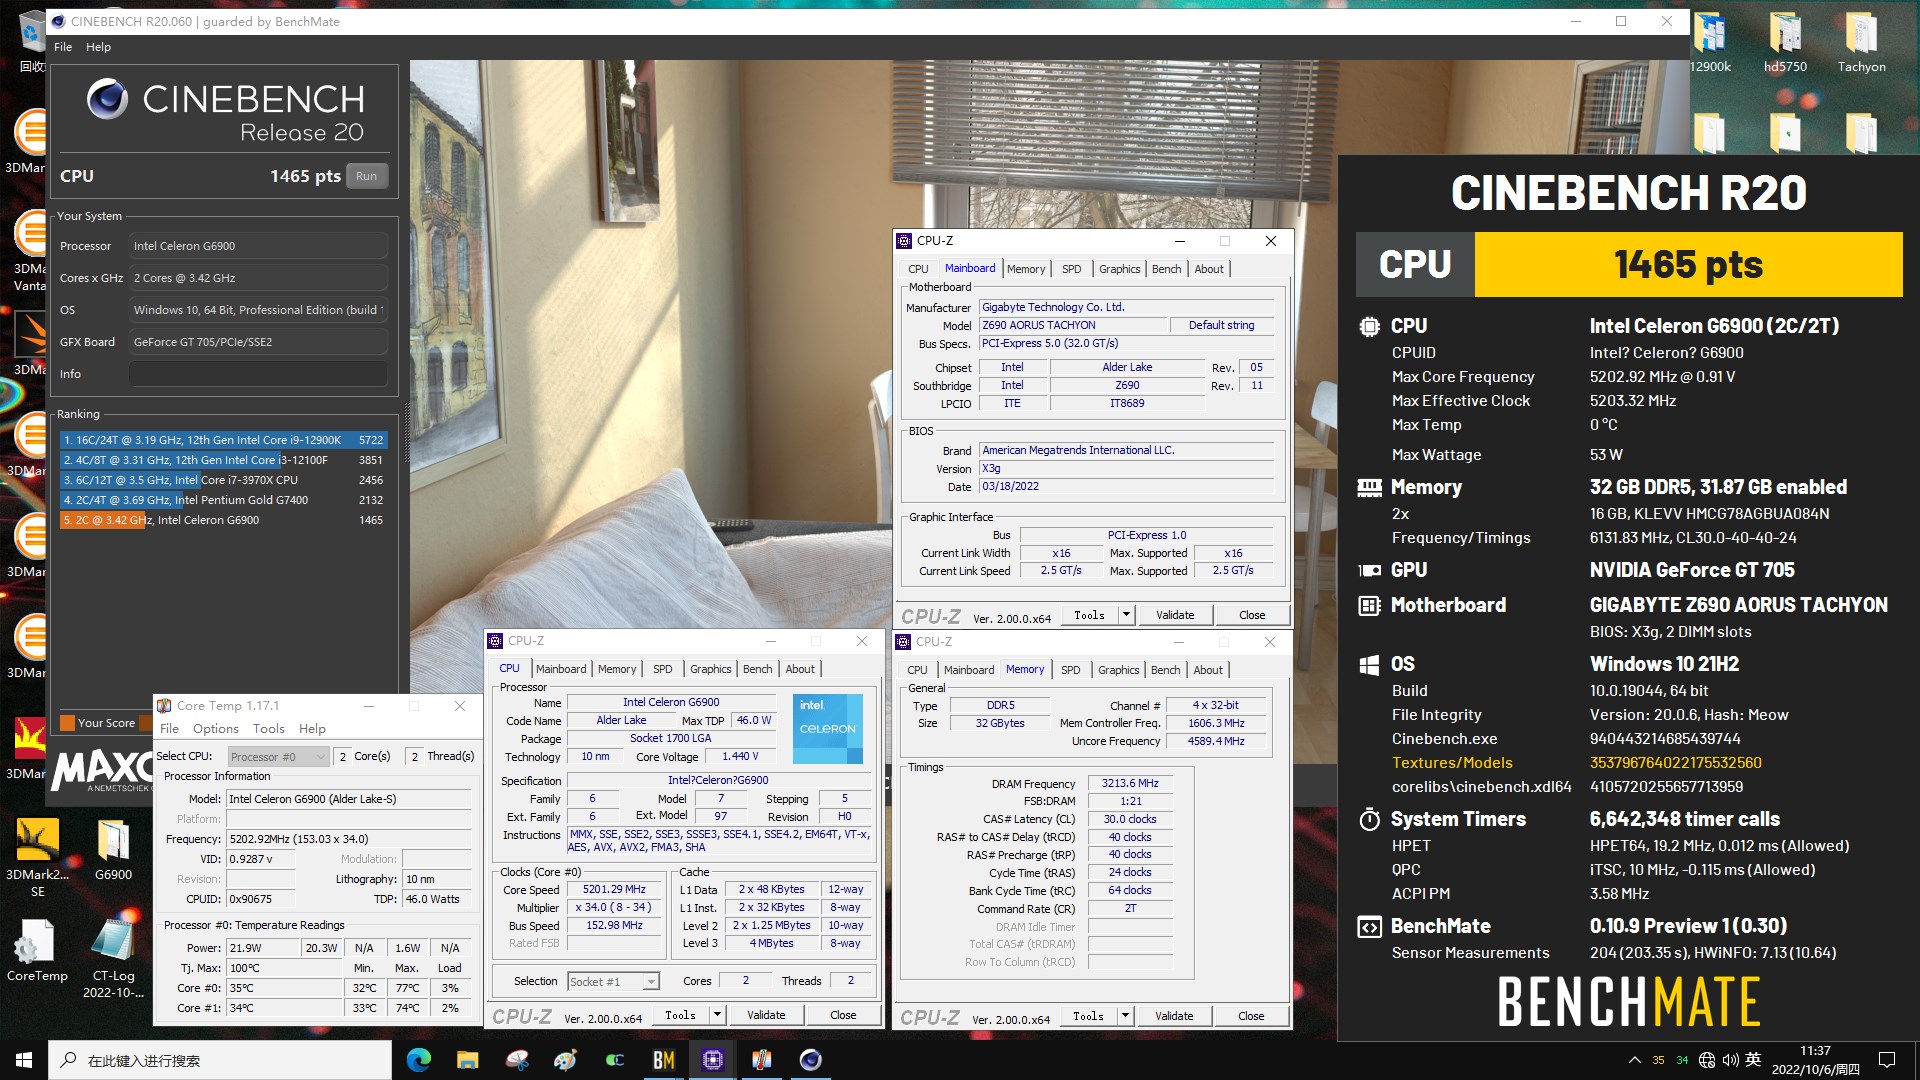1920x1080 pixels.
Task: Click the Windows Start button
Action: [24, 1060]
